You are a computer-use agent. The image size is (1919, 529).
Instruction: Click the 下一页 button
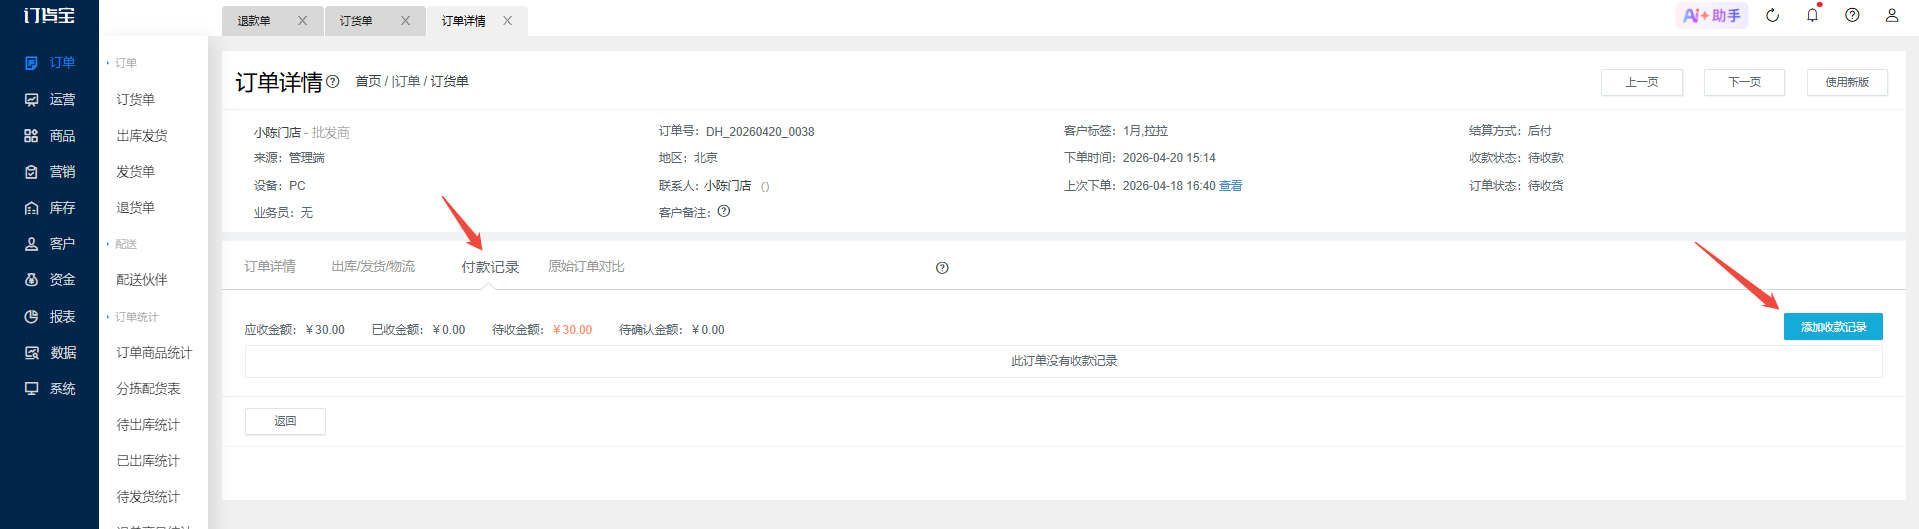(x=1745, y=82)
